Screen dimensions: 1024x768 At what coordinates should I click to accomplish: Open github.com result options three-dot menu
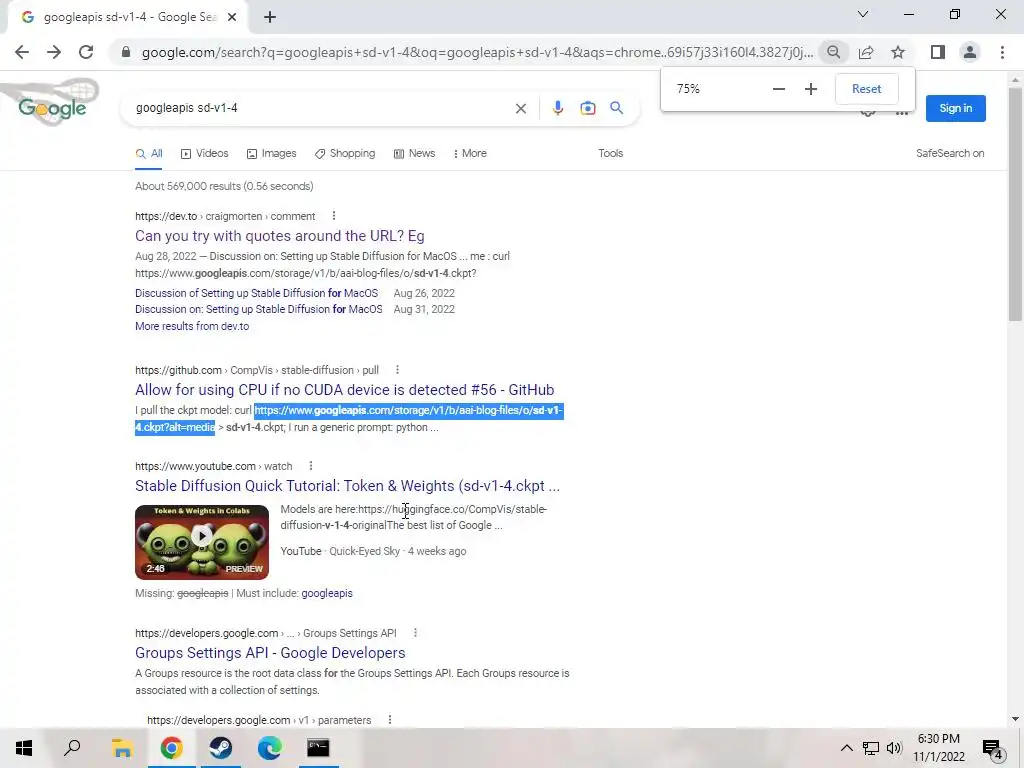pyautogui.click(x=397, y=370)
